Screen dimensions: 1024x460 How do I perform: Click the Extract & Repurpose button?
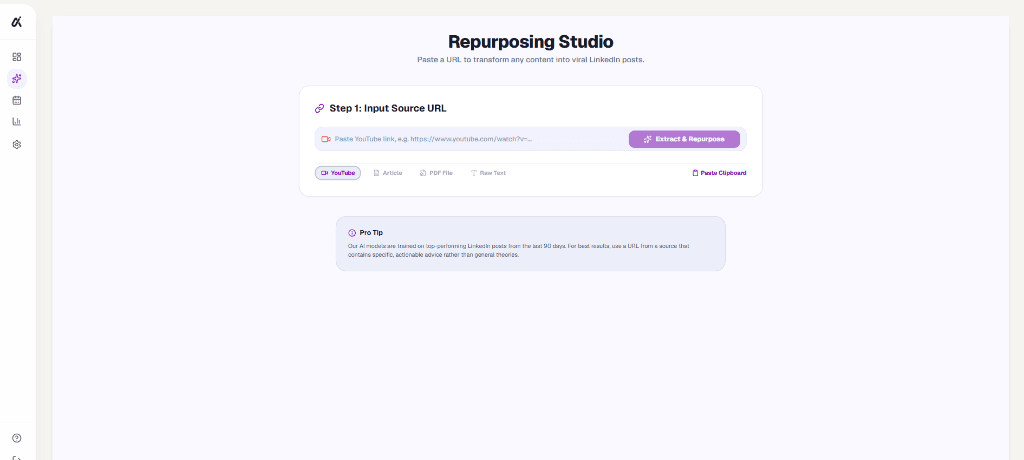point(684,139)
